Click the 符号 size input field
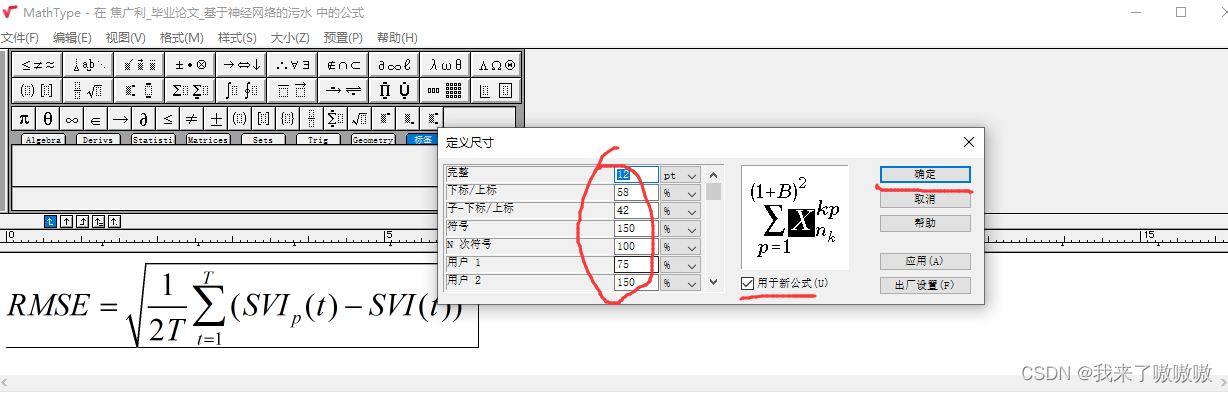This screenshot has width=1228, height=393. pos(636,229)
